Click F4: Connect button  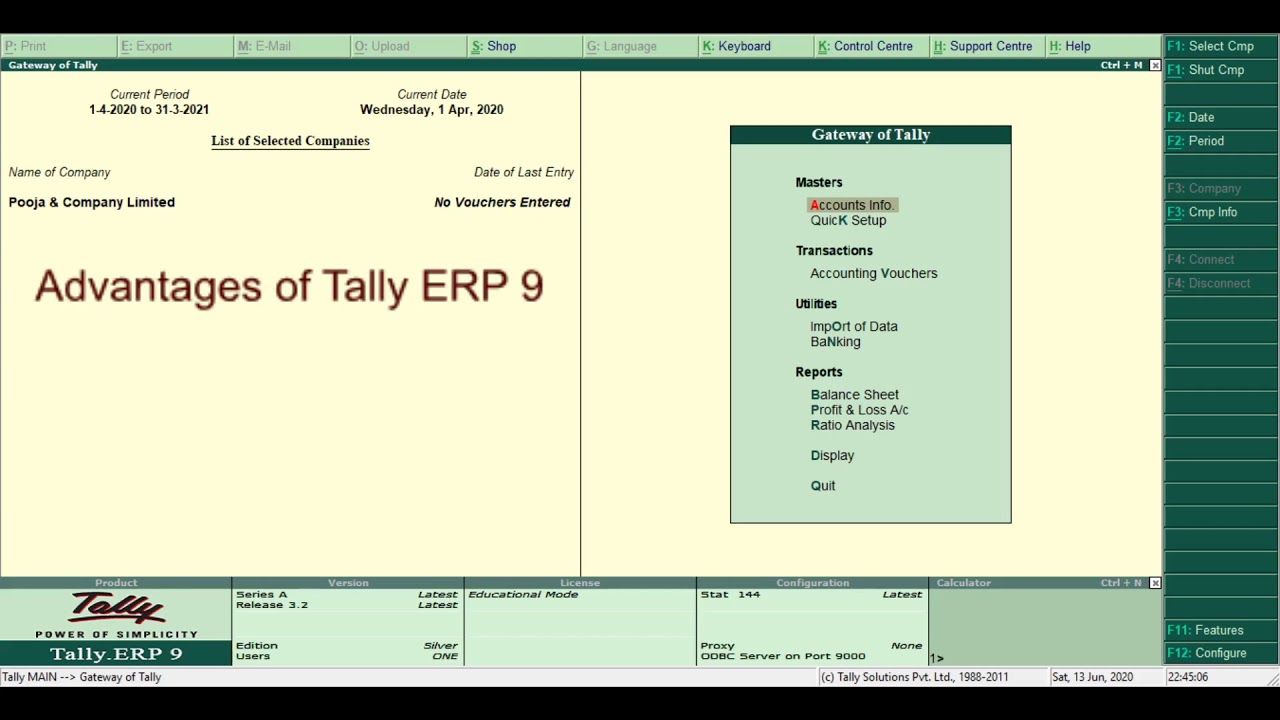[x=1221, y=259]
